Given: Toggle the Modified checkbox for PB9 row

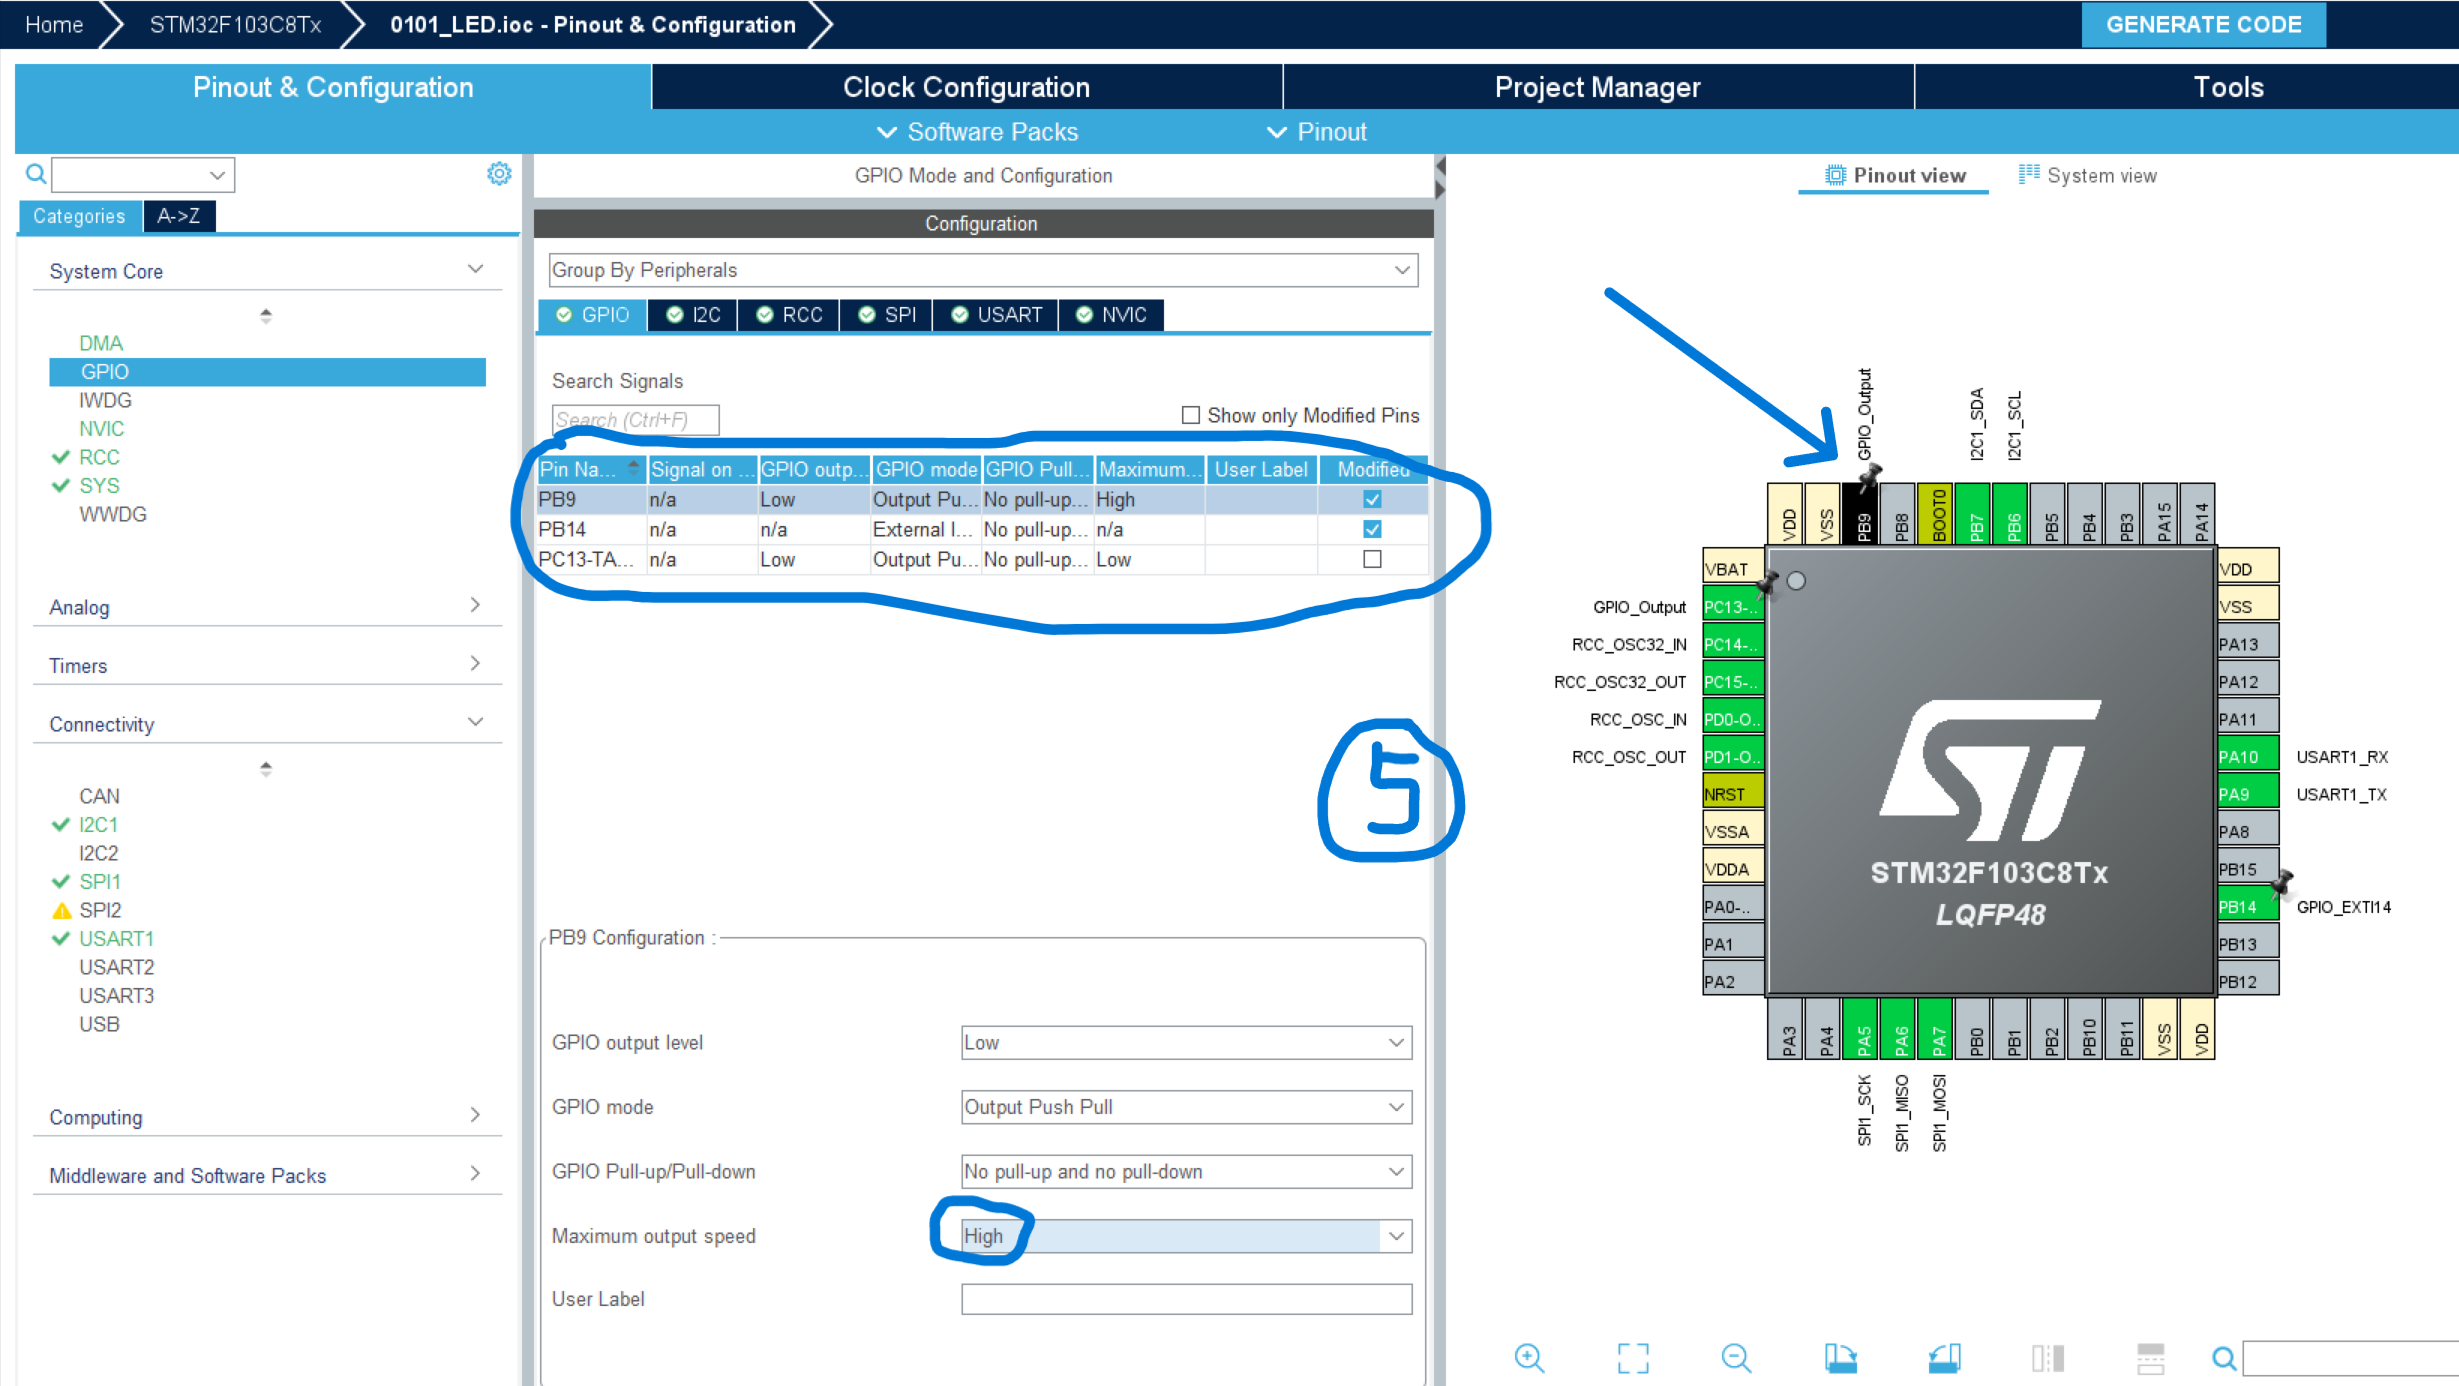Looking at the screenshot, I should point(1372,499).
